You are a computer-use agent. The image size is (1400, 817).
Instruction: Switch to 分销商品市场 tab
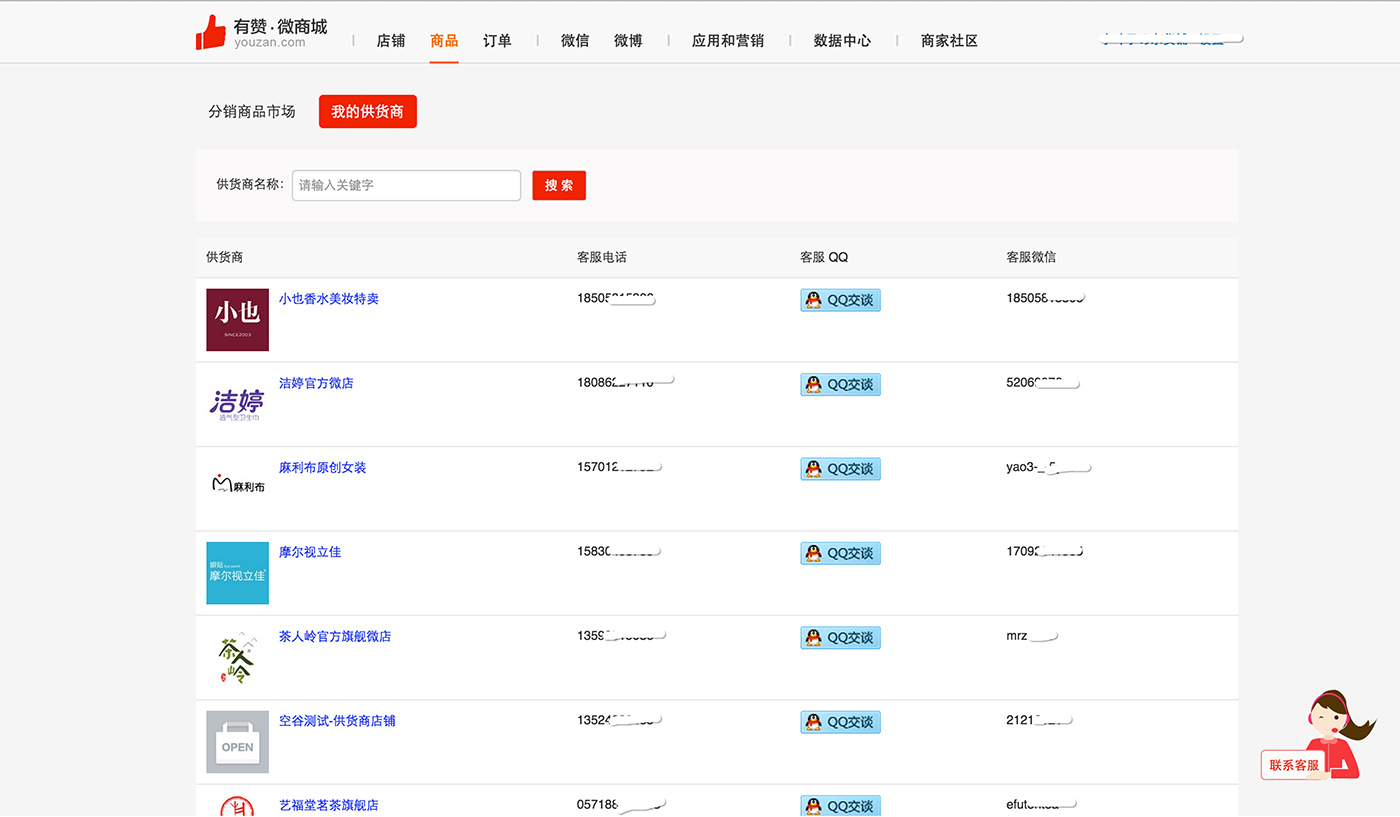coord(252,112)
